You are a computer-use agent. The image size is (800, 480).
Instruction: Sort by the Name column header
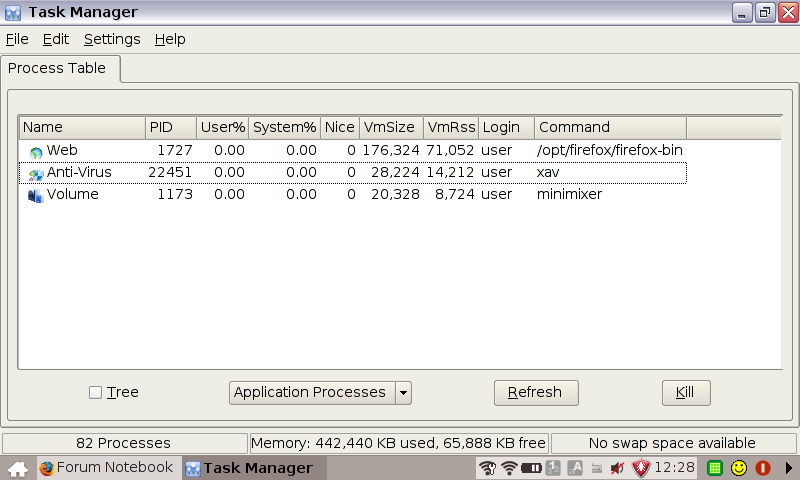pos(82,128)
